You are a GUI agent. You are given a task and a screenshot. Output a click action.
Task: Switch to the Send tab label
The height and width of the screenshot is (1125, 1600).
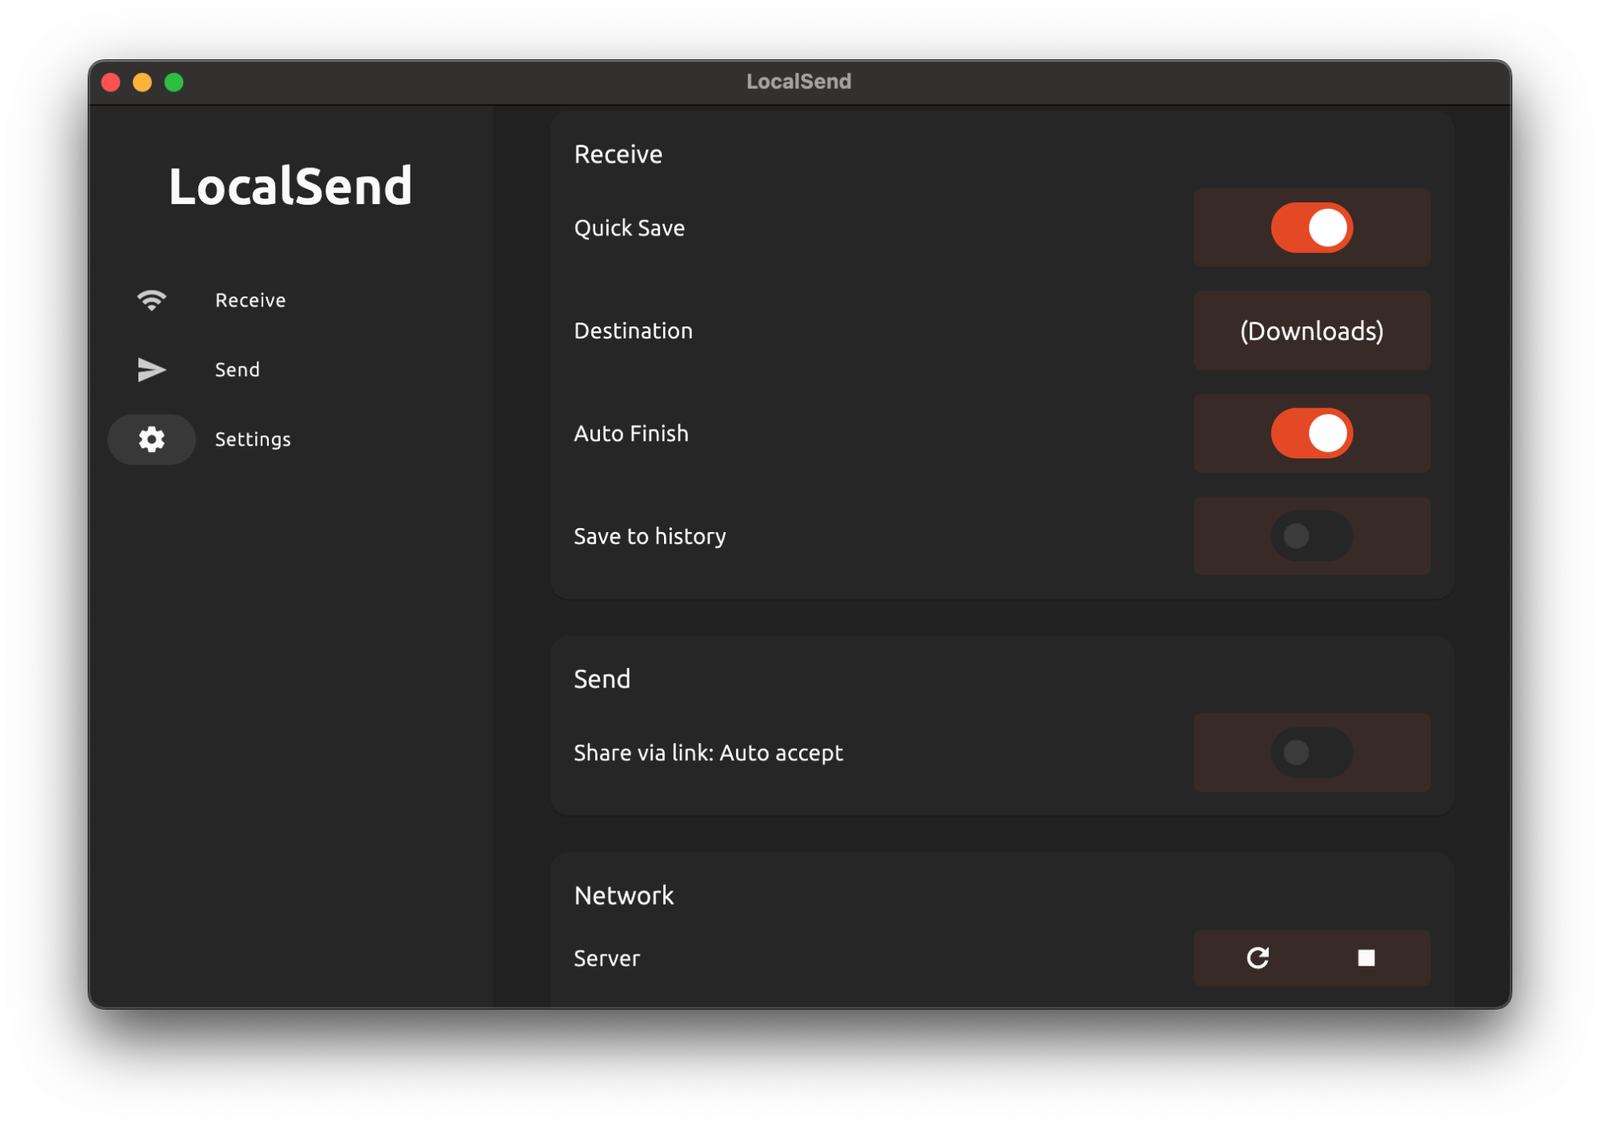pyautogui.click(x=237, y=370)
